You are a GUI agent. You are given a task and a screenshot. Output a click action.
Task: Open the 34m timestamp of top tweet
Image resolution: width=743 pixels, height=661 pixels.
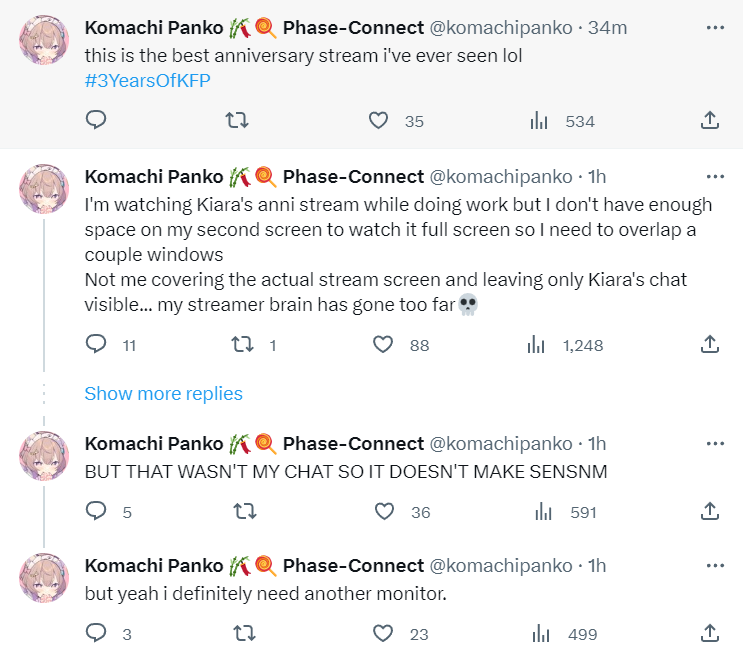607,28
